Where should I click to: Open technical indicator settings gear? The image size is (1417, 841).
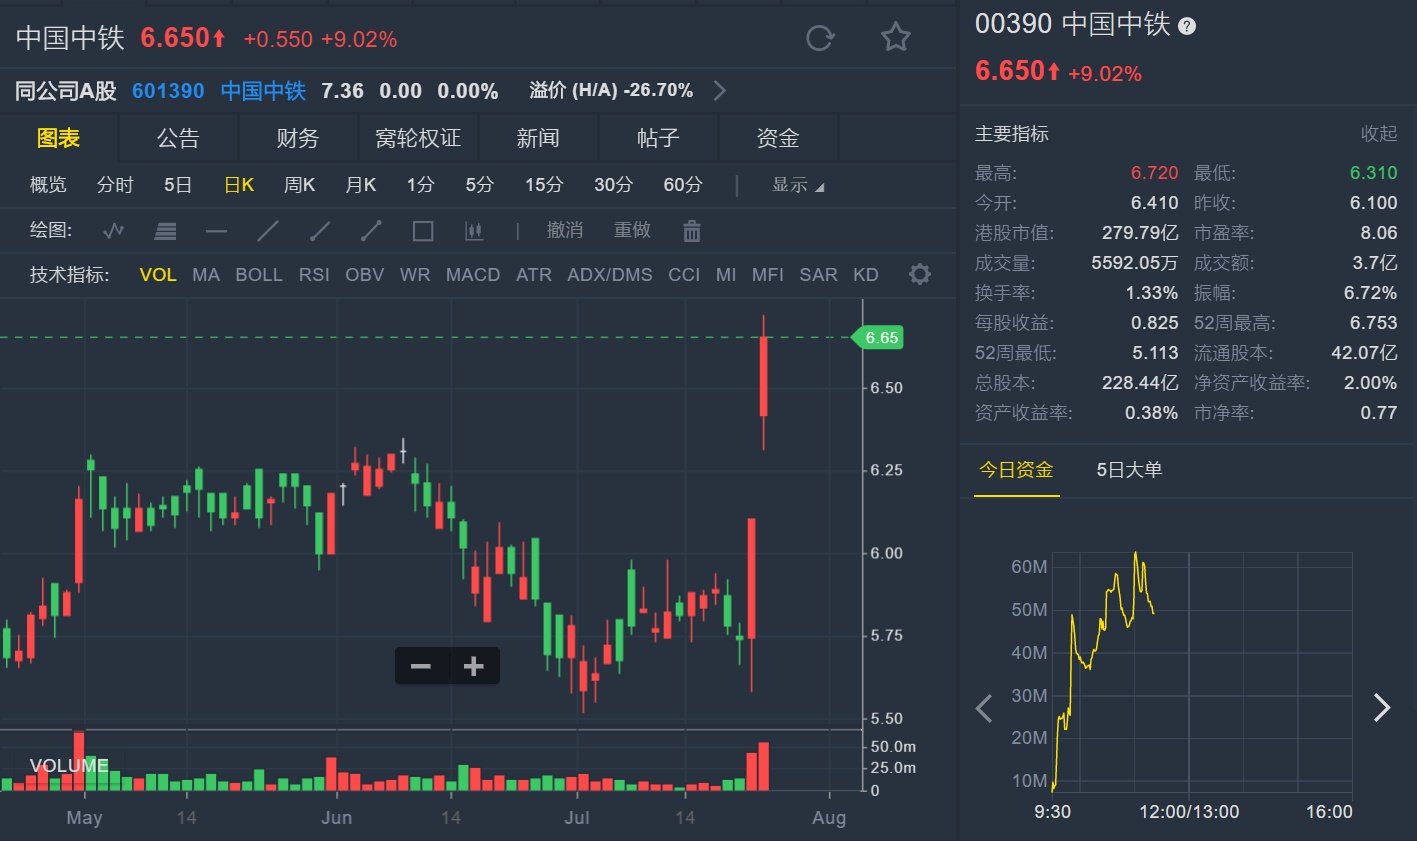pyautogui.click(x=919, y=274)
